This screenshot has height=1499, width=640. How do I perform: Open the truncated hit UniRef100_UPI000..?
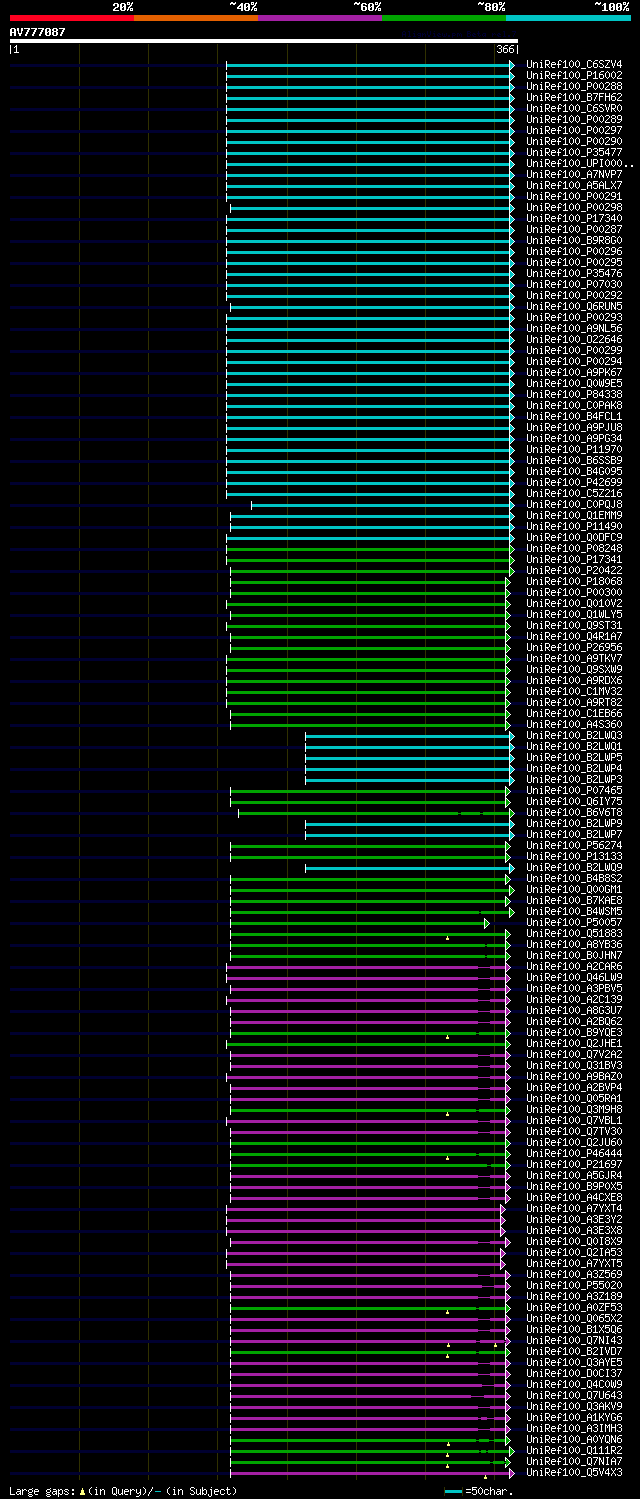(580, 163)
